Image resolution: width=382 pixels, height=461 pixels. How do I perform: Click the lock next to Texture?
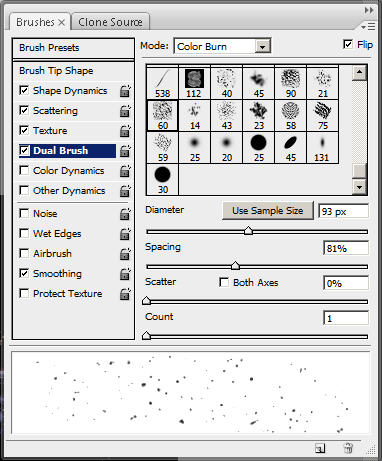click(x=125, y=131)
